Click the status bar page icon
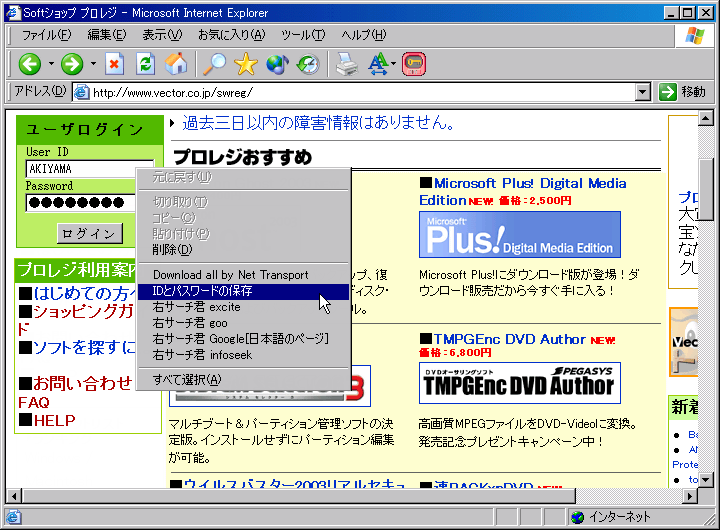 pos(13,517)
